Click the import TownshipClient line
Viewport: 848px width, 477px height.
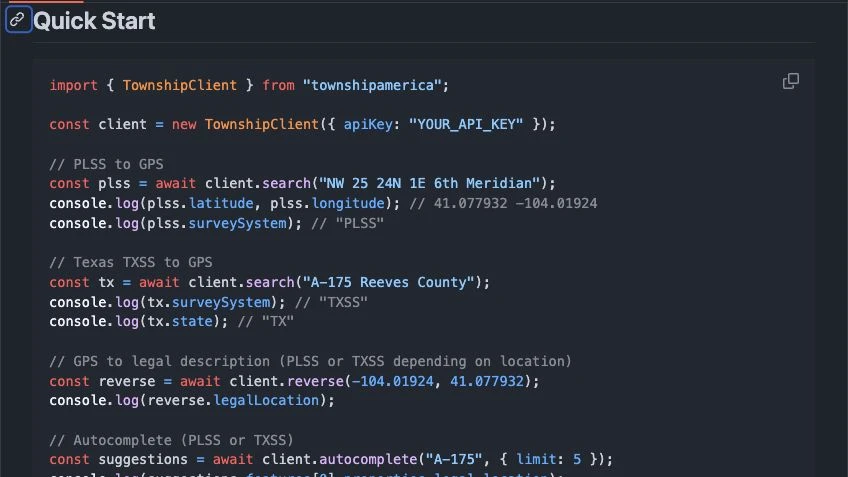(249, 85)
